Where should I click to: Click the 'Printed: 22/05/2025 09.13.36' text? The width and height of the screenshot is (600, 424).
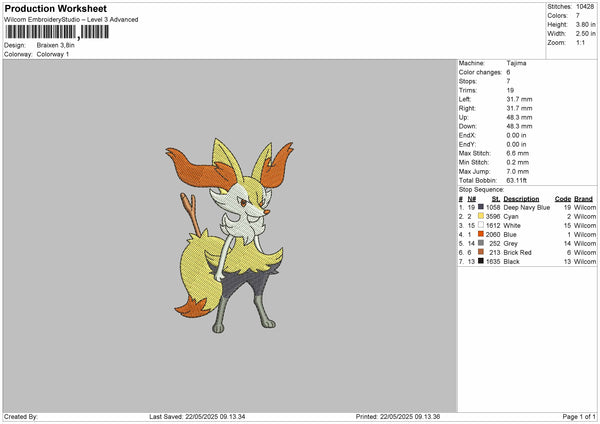[398, 417]
